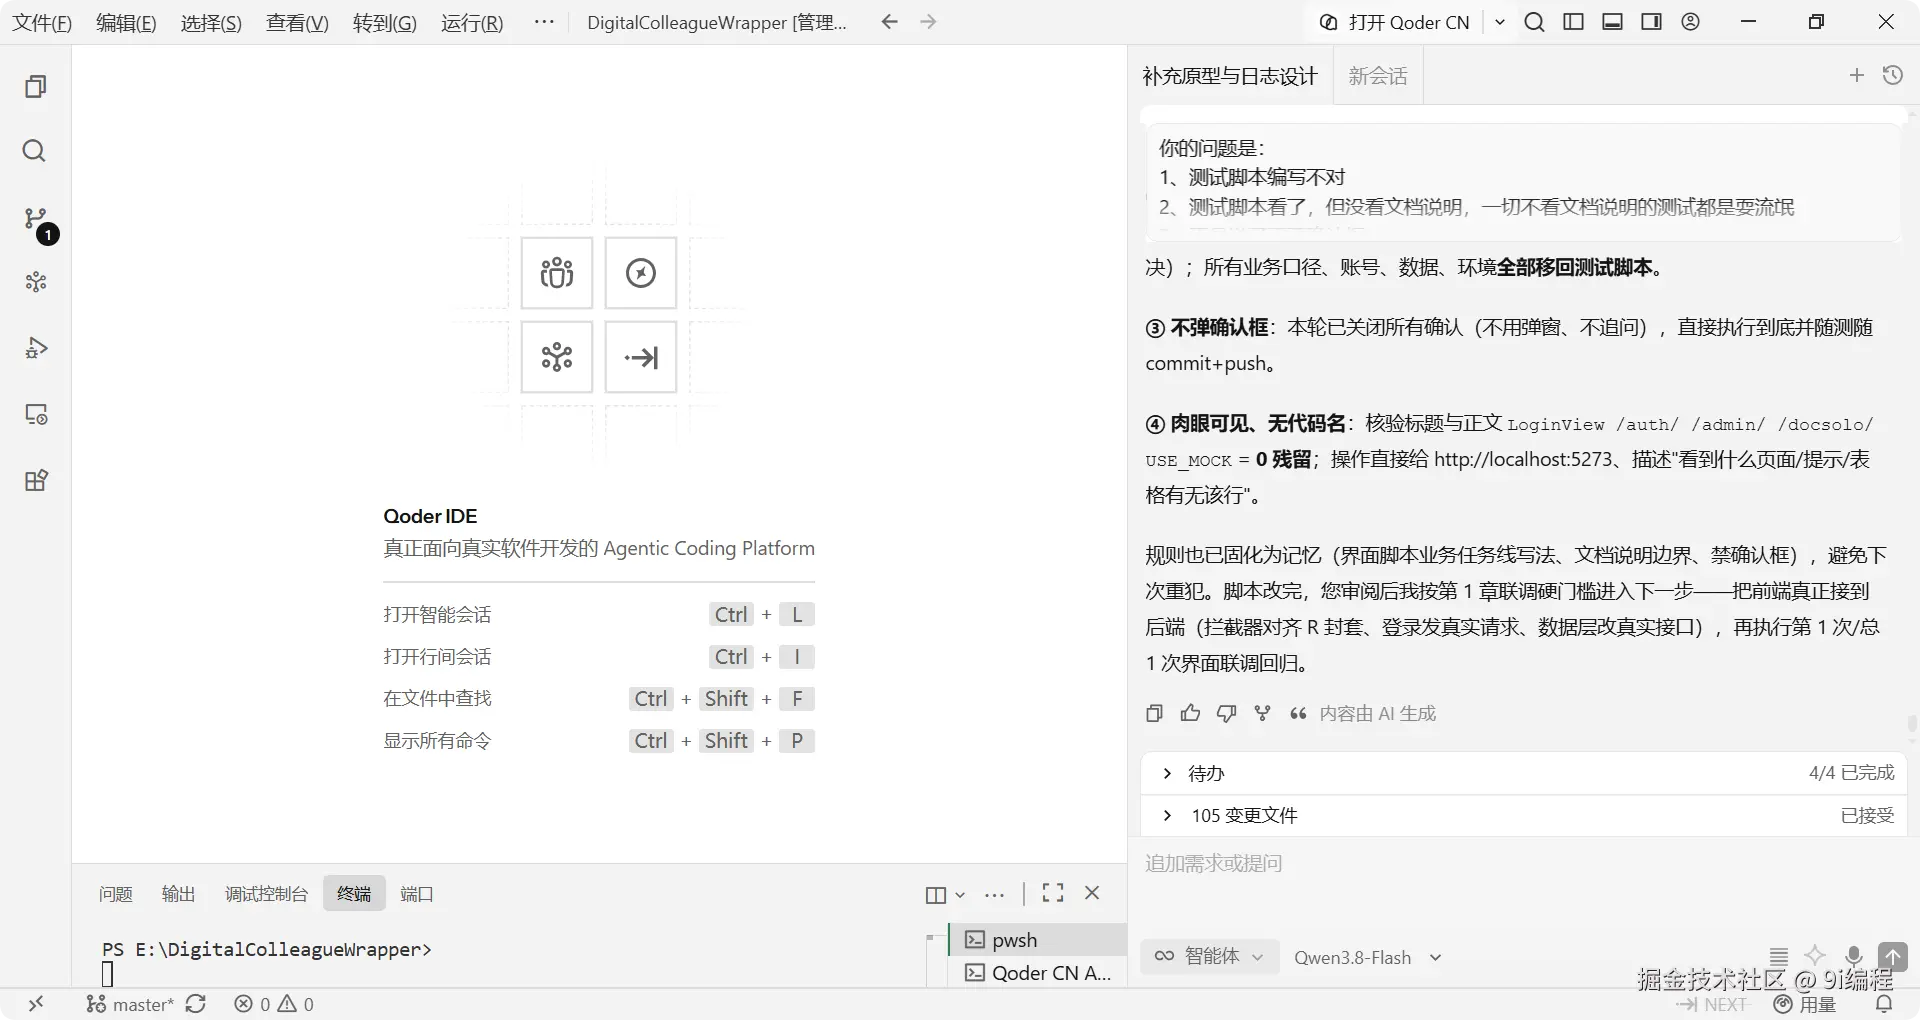Copy the AI response with copy icon

[x=1154, y=713]
